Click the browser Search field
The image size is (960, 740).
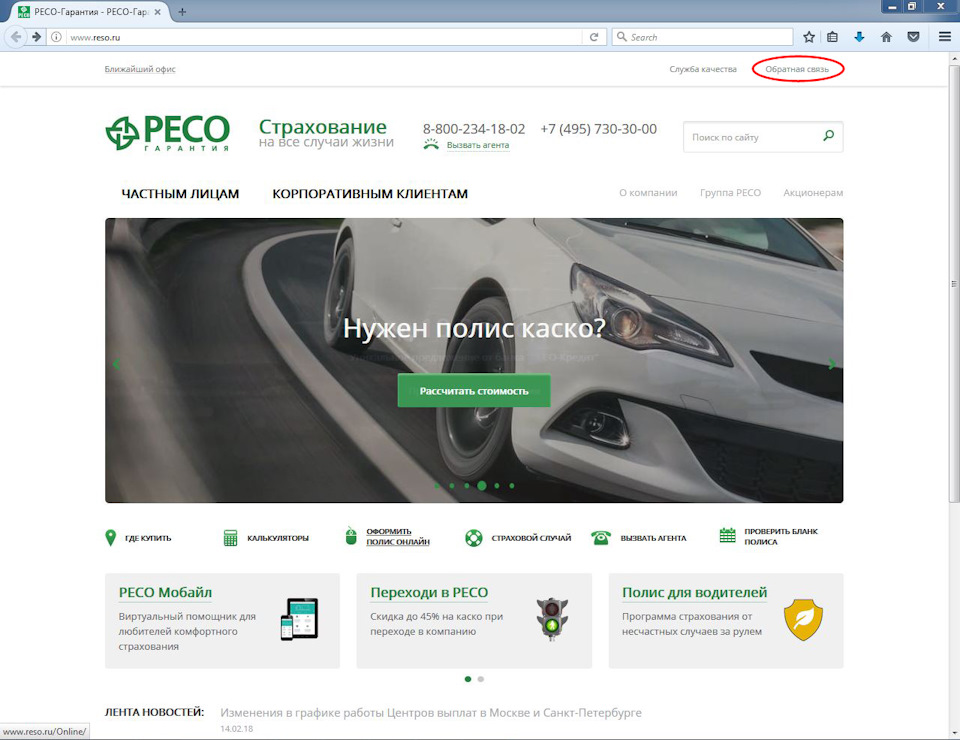(702, 37)
